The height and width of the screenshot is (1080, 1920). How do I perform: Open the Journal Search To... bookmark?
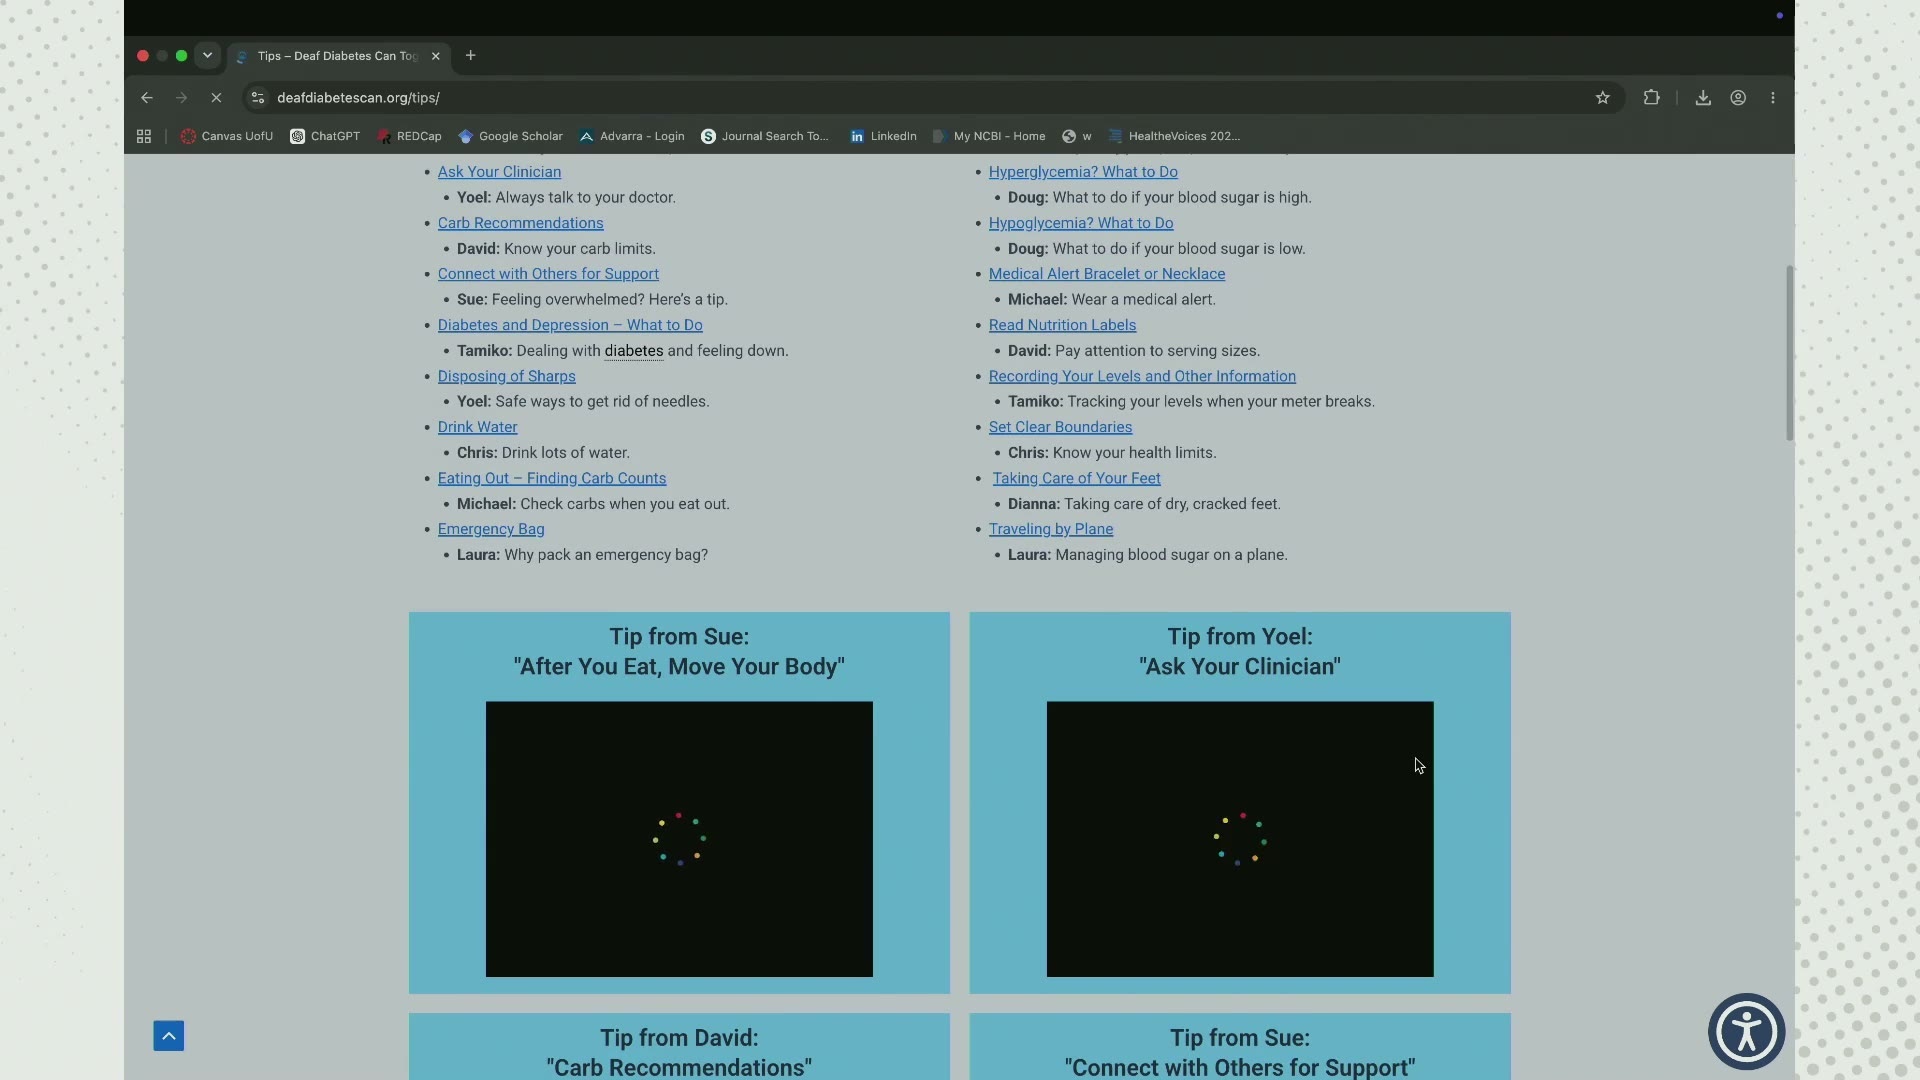click(x=765, y=136)
